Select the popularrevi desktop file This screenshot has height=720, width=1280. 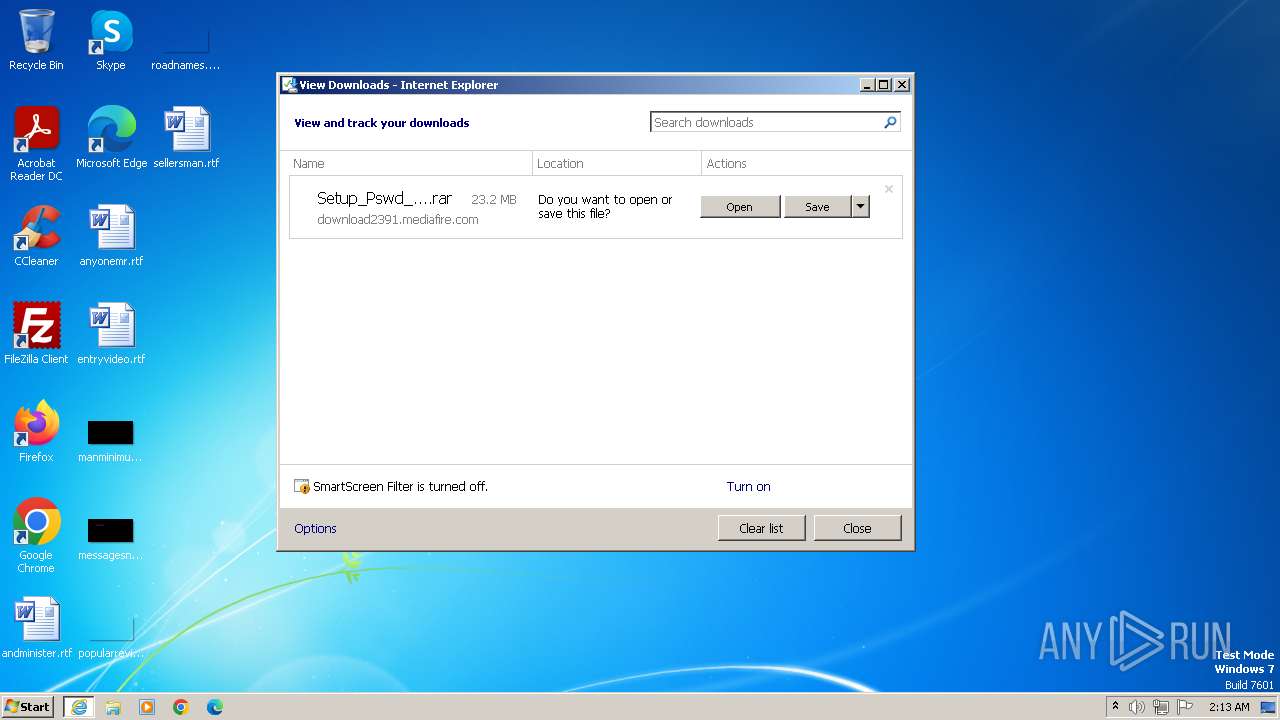(x=111, y=637)
